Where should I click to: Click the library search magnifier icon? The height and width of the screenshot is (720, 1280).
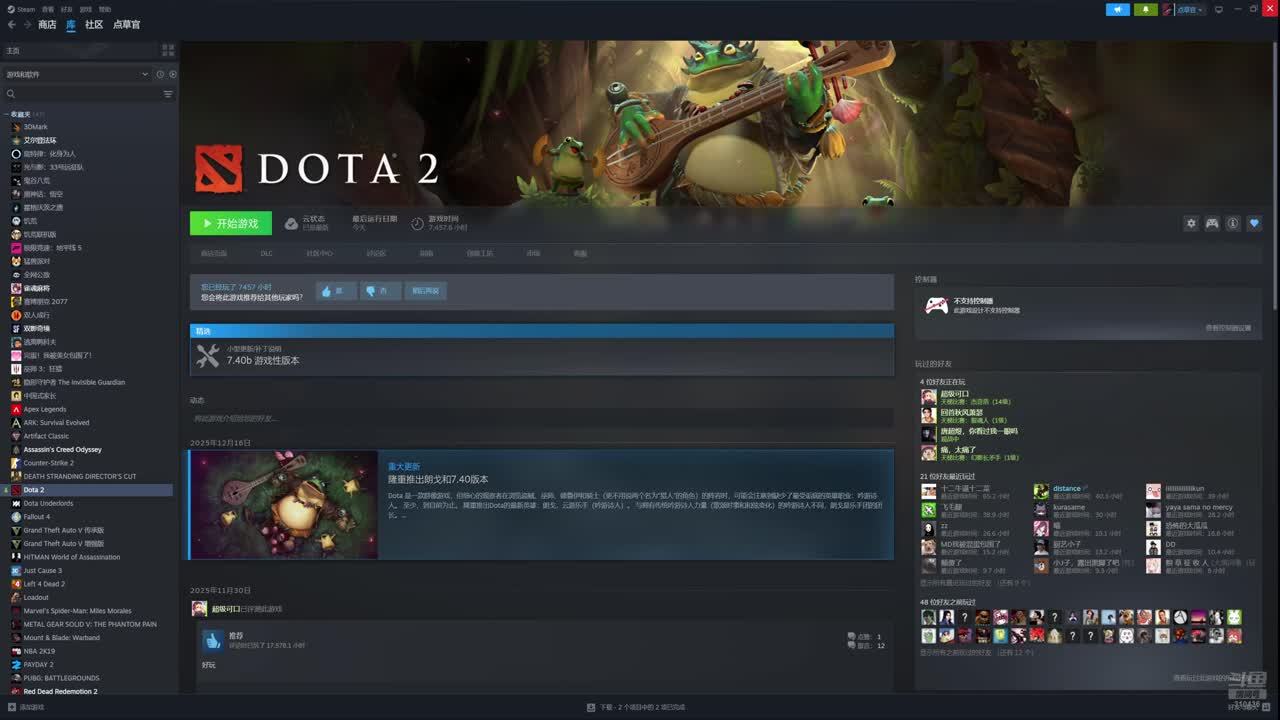(x=11, y=94)
